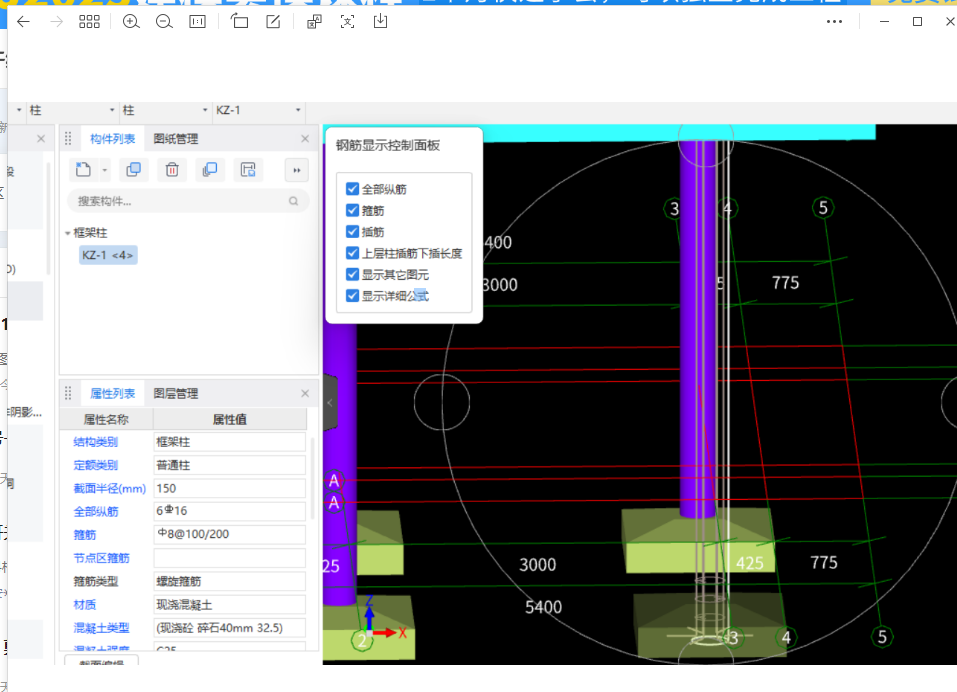Click axis bubble 3 at top

point(674,209)
